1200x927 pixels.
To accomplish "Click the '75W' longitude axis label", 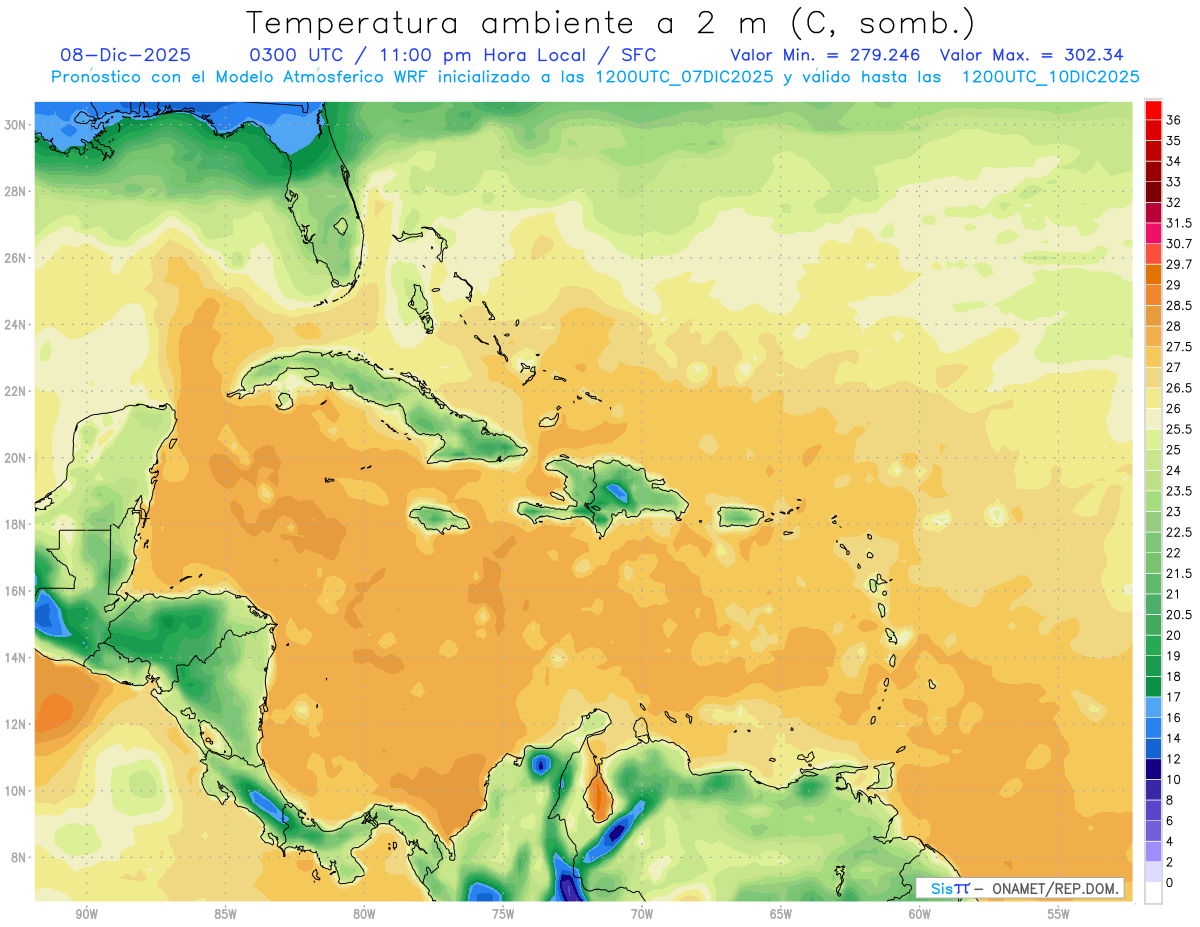I will [503, 914].
